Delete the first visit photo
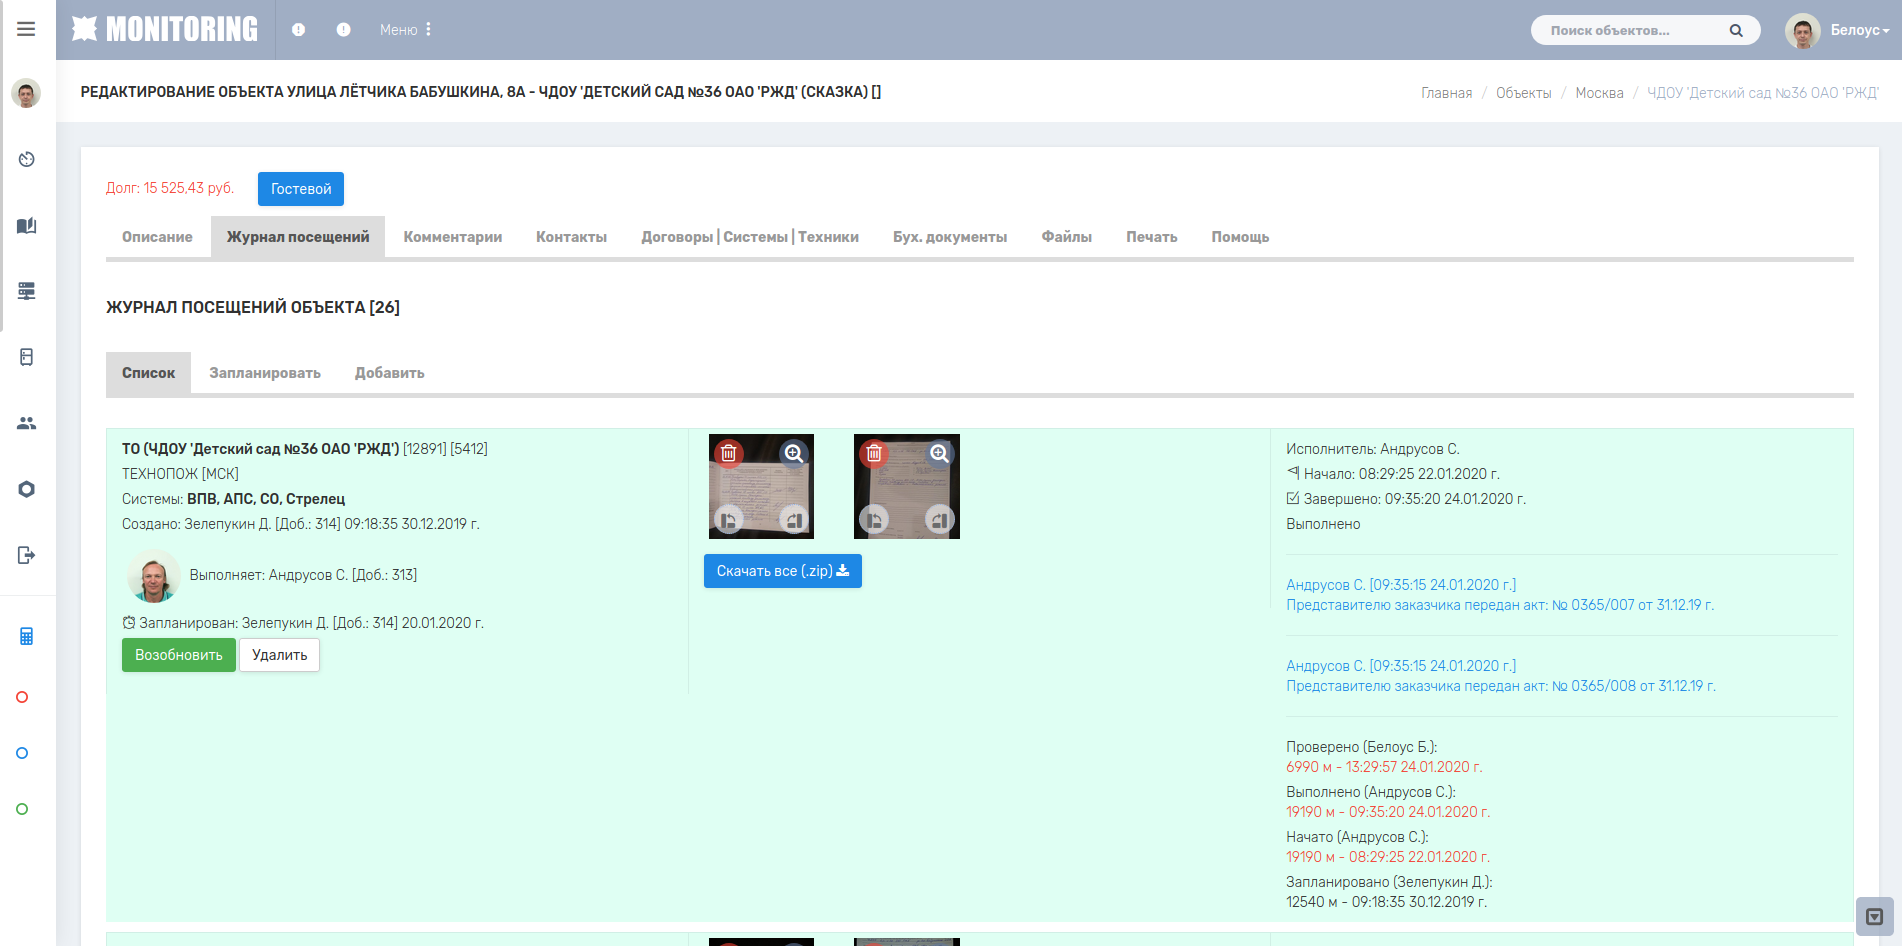1902x946 pixels. [729, 453]
